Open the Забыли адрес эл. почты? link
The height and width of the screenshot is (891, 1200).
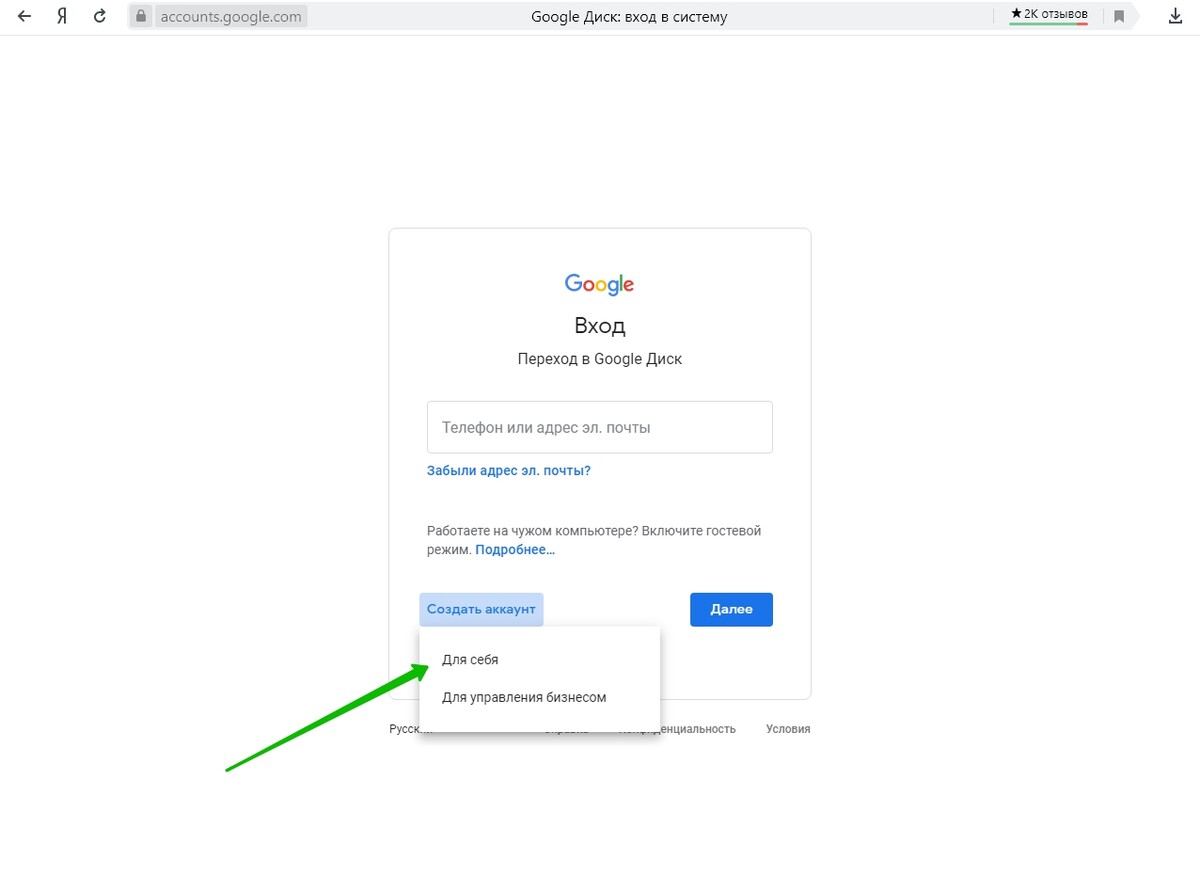tap(509, 470)
